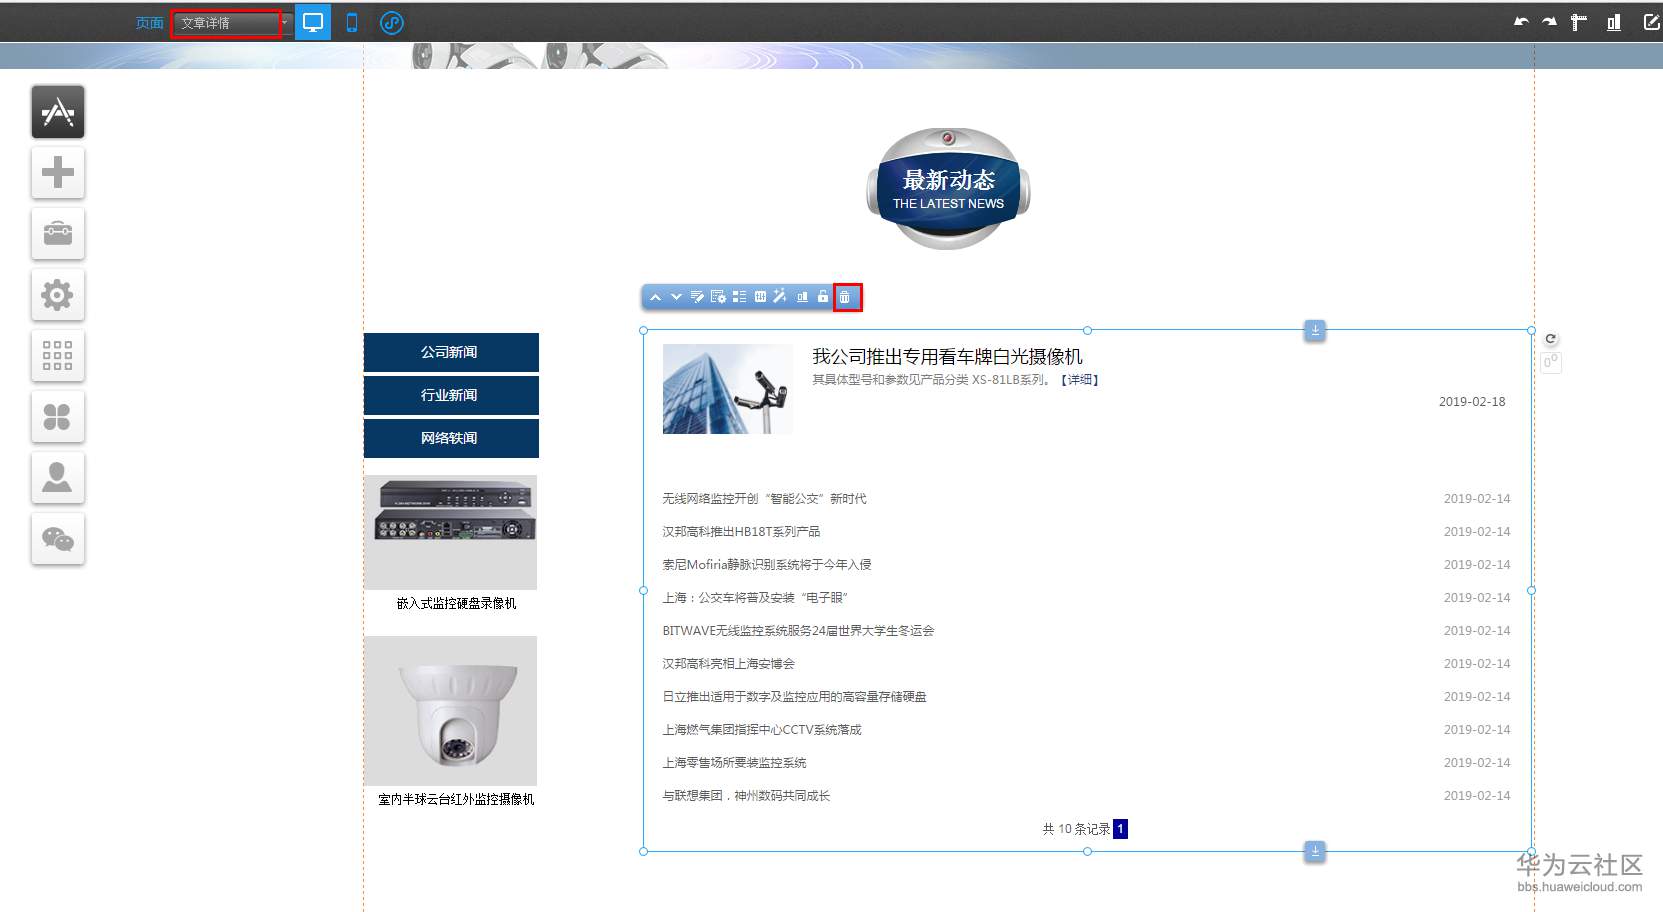This screenshot has height=912, width=1663.
Task: Toggle the lock on the news module
Action: point(821,296)
